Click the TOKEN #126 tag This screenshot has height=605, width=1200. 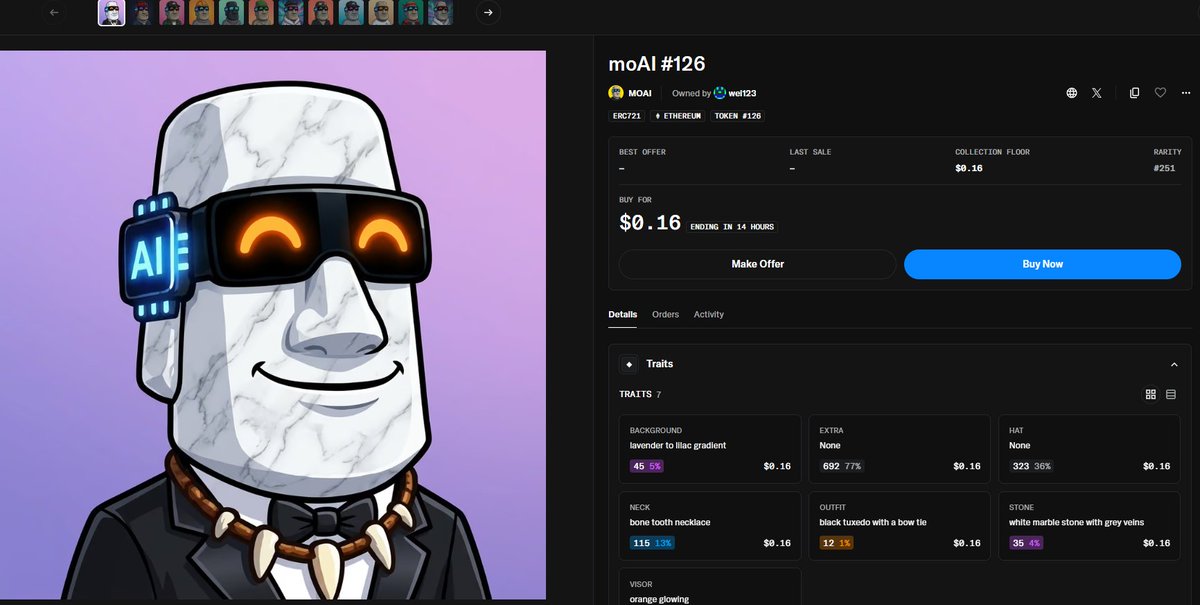pos(738,116)
